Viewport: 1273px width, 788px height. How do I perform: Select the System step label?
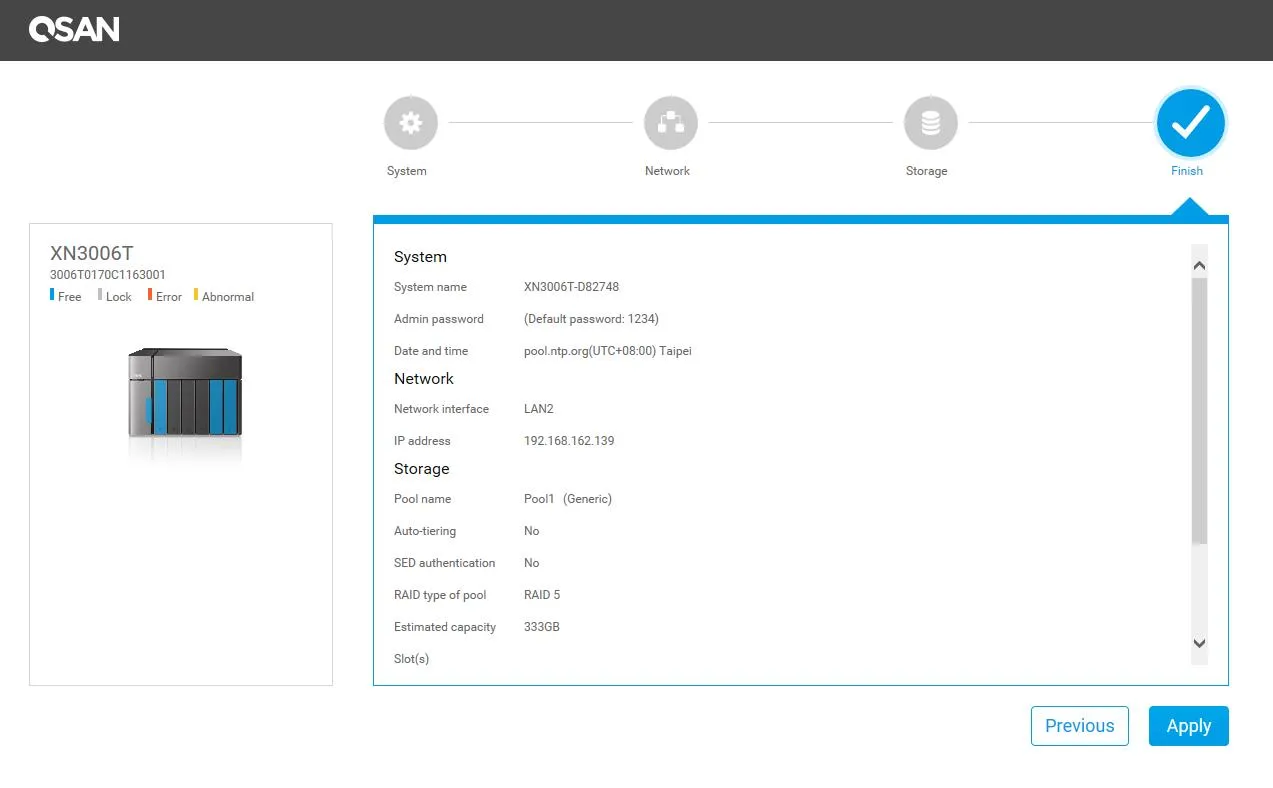[x=407, y=171]
